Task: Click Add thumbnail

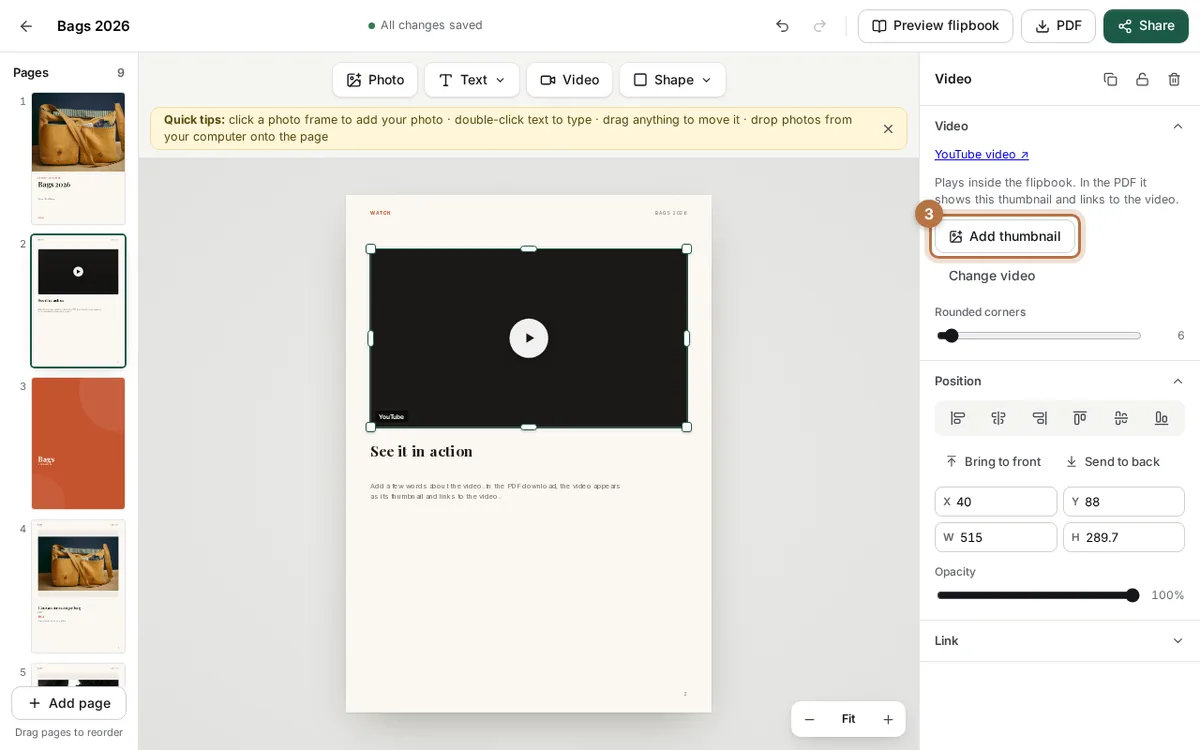Action: [x=1005, y=236]
